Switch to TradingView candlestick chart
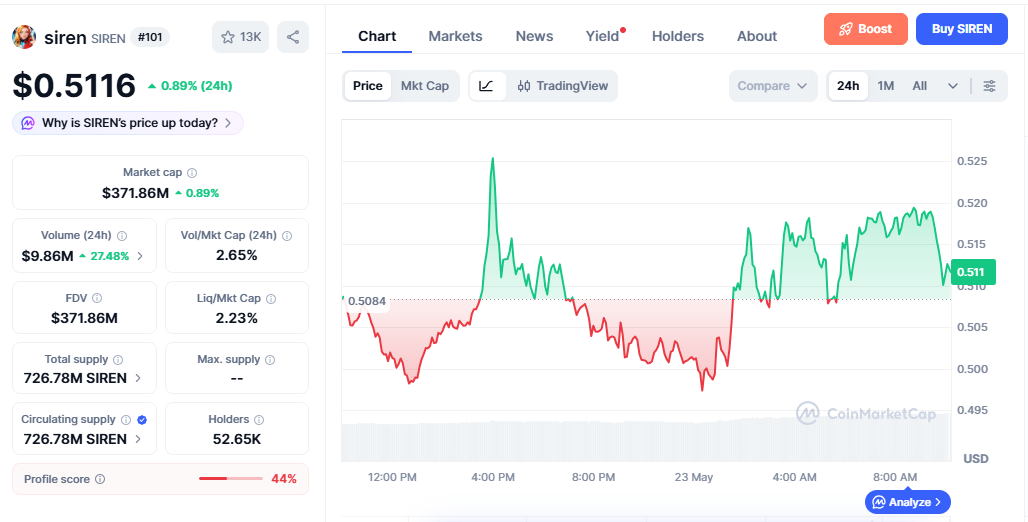 [x=563, y=86]
